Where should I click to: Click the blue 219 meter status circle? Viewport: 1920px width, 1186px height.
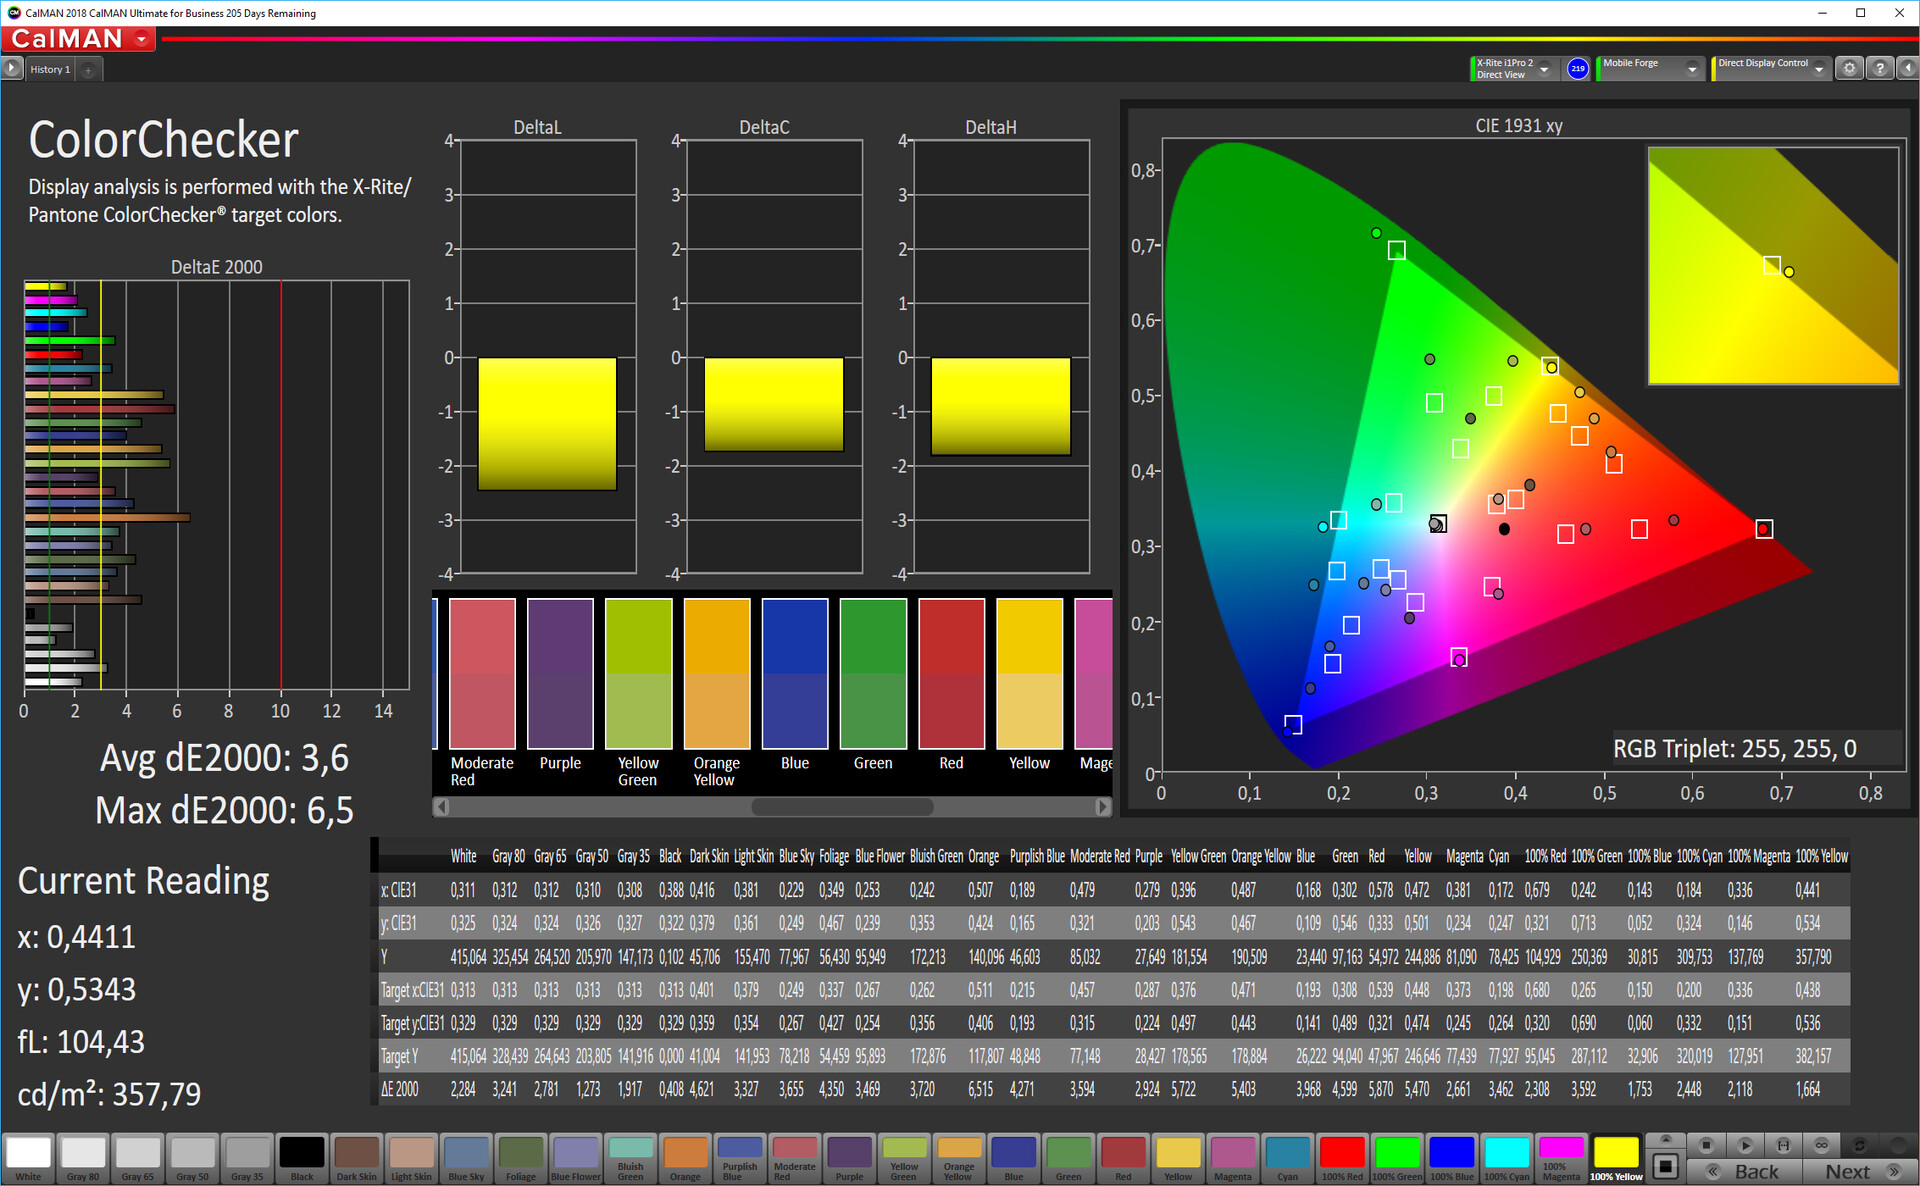(x=1578, y=69)
